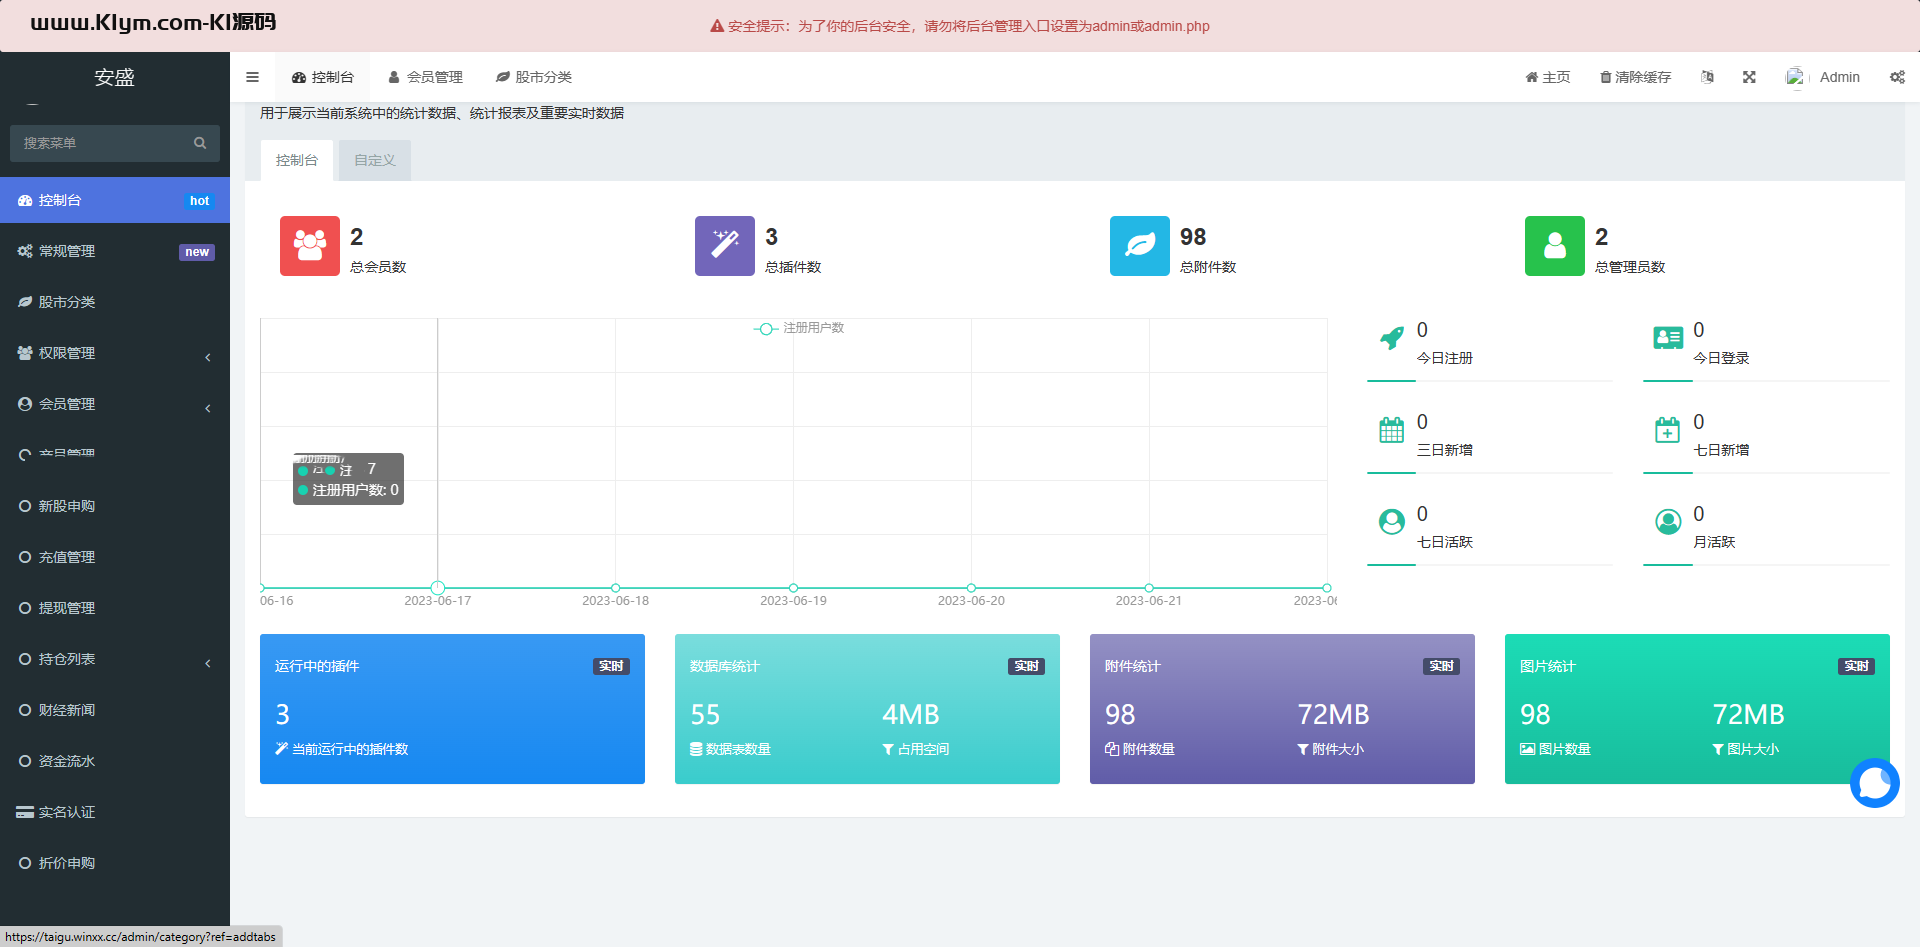Open the 股市分类 top navigation tab
1920x947 pixels.
point(534,77)
